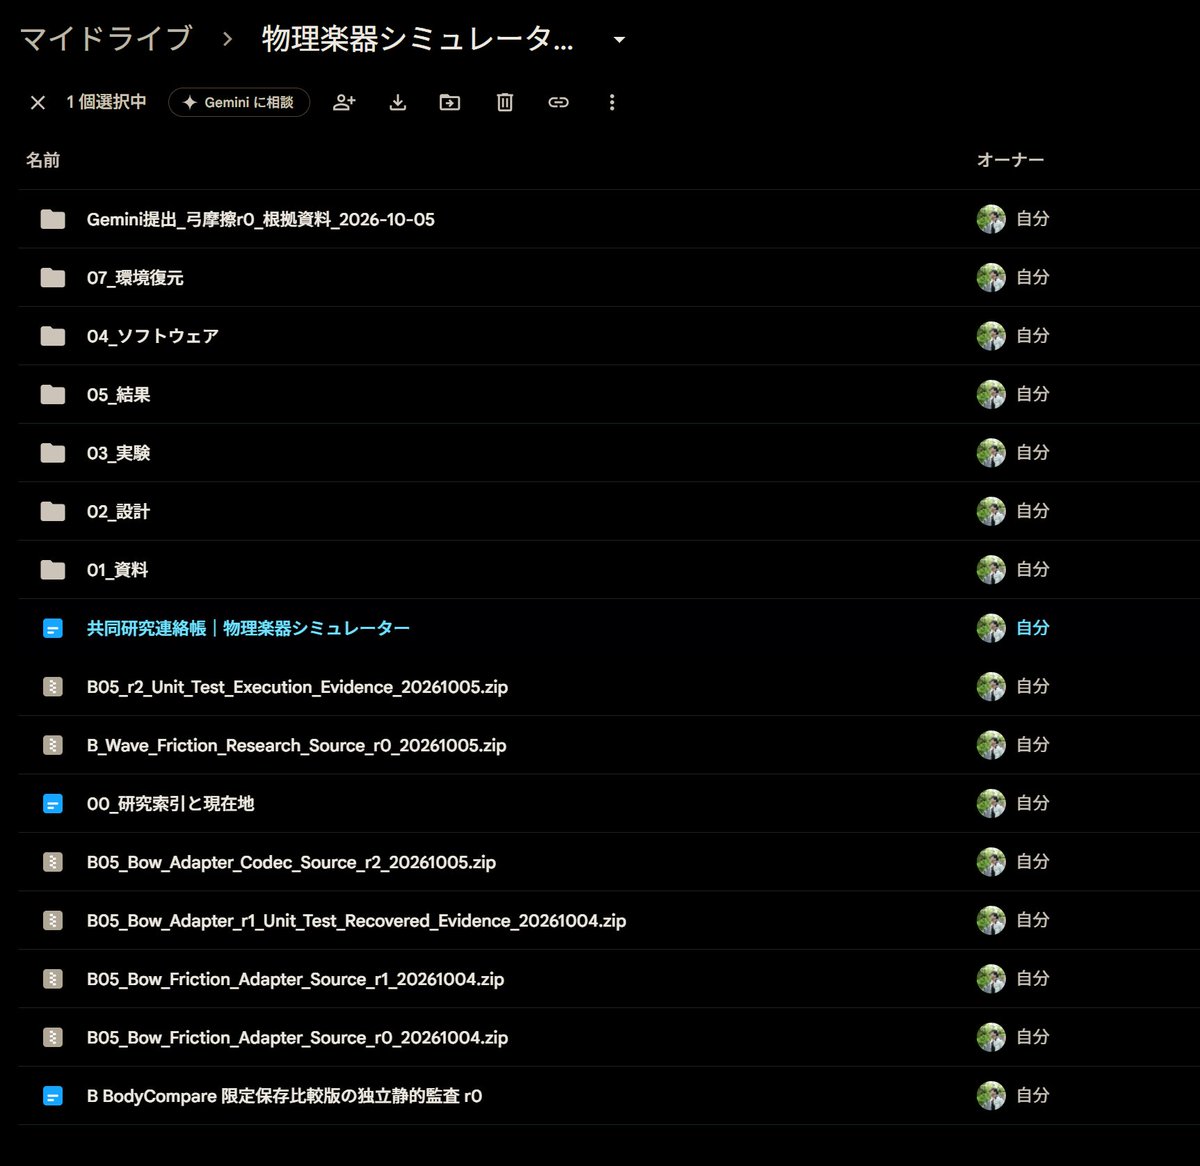Screen dimensions: 1200x1166
Task: Click 自分 owner text in 05_結果 row
Action: [1033, 395]
